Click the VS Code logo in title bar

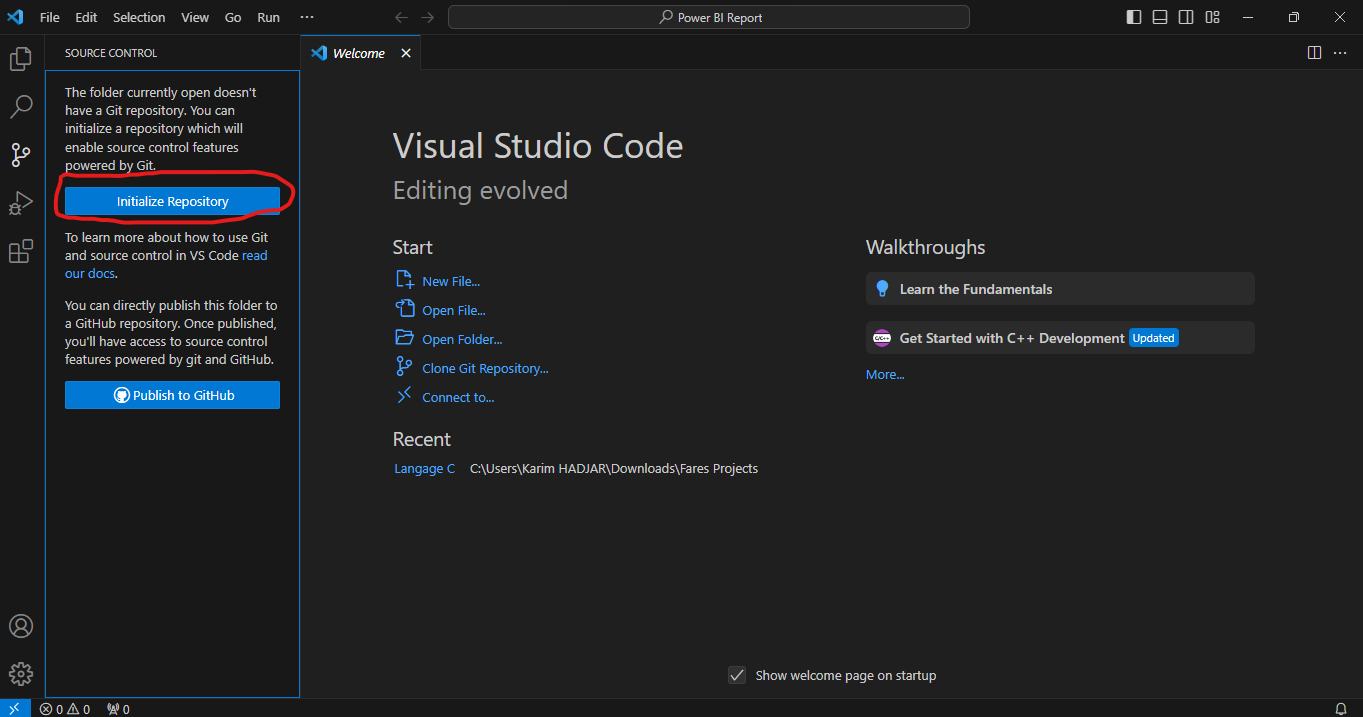[15, 17]
